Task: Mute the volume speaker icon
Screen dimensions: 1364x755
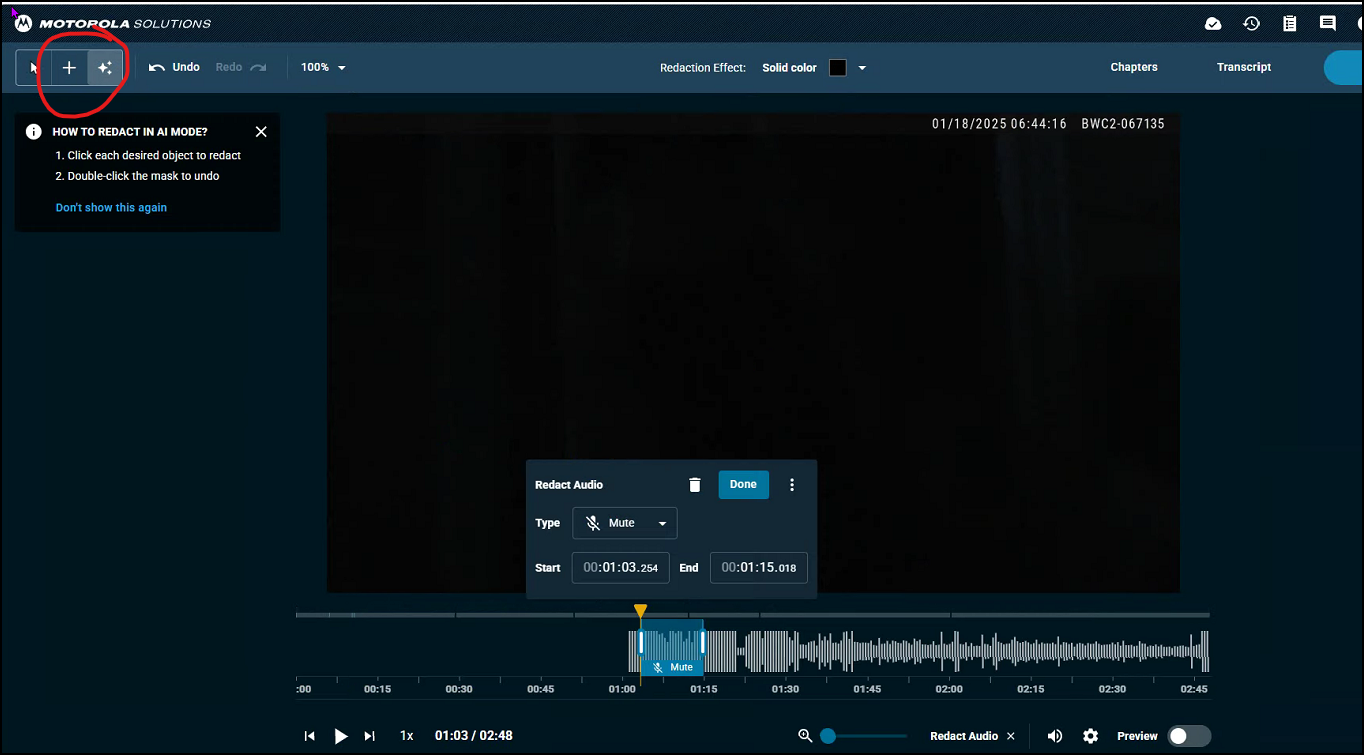Action: (x=1055, y=736)
